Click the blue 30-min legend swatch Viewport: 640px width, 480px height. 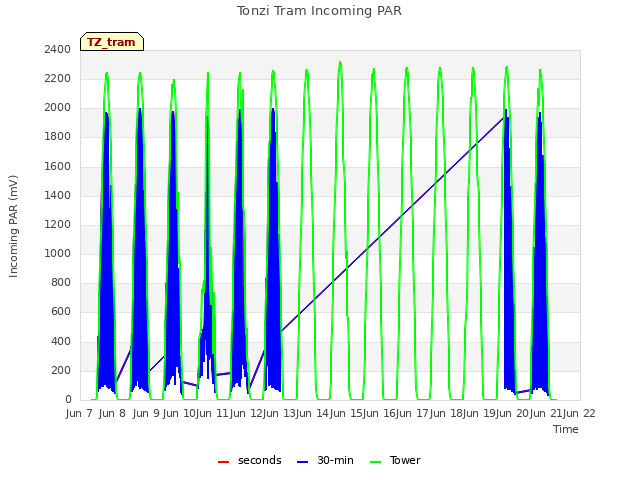tap(302, 462)
